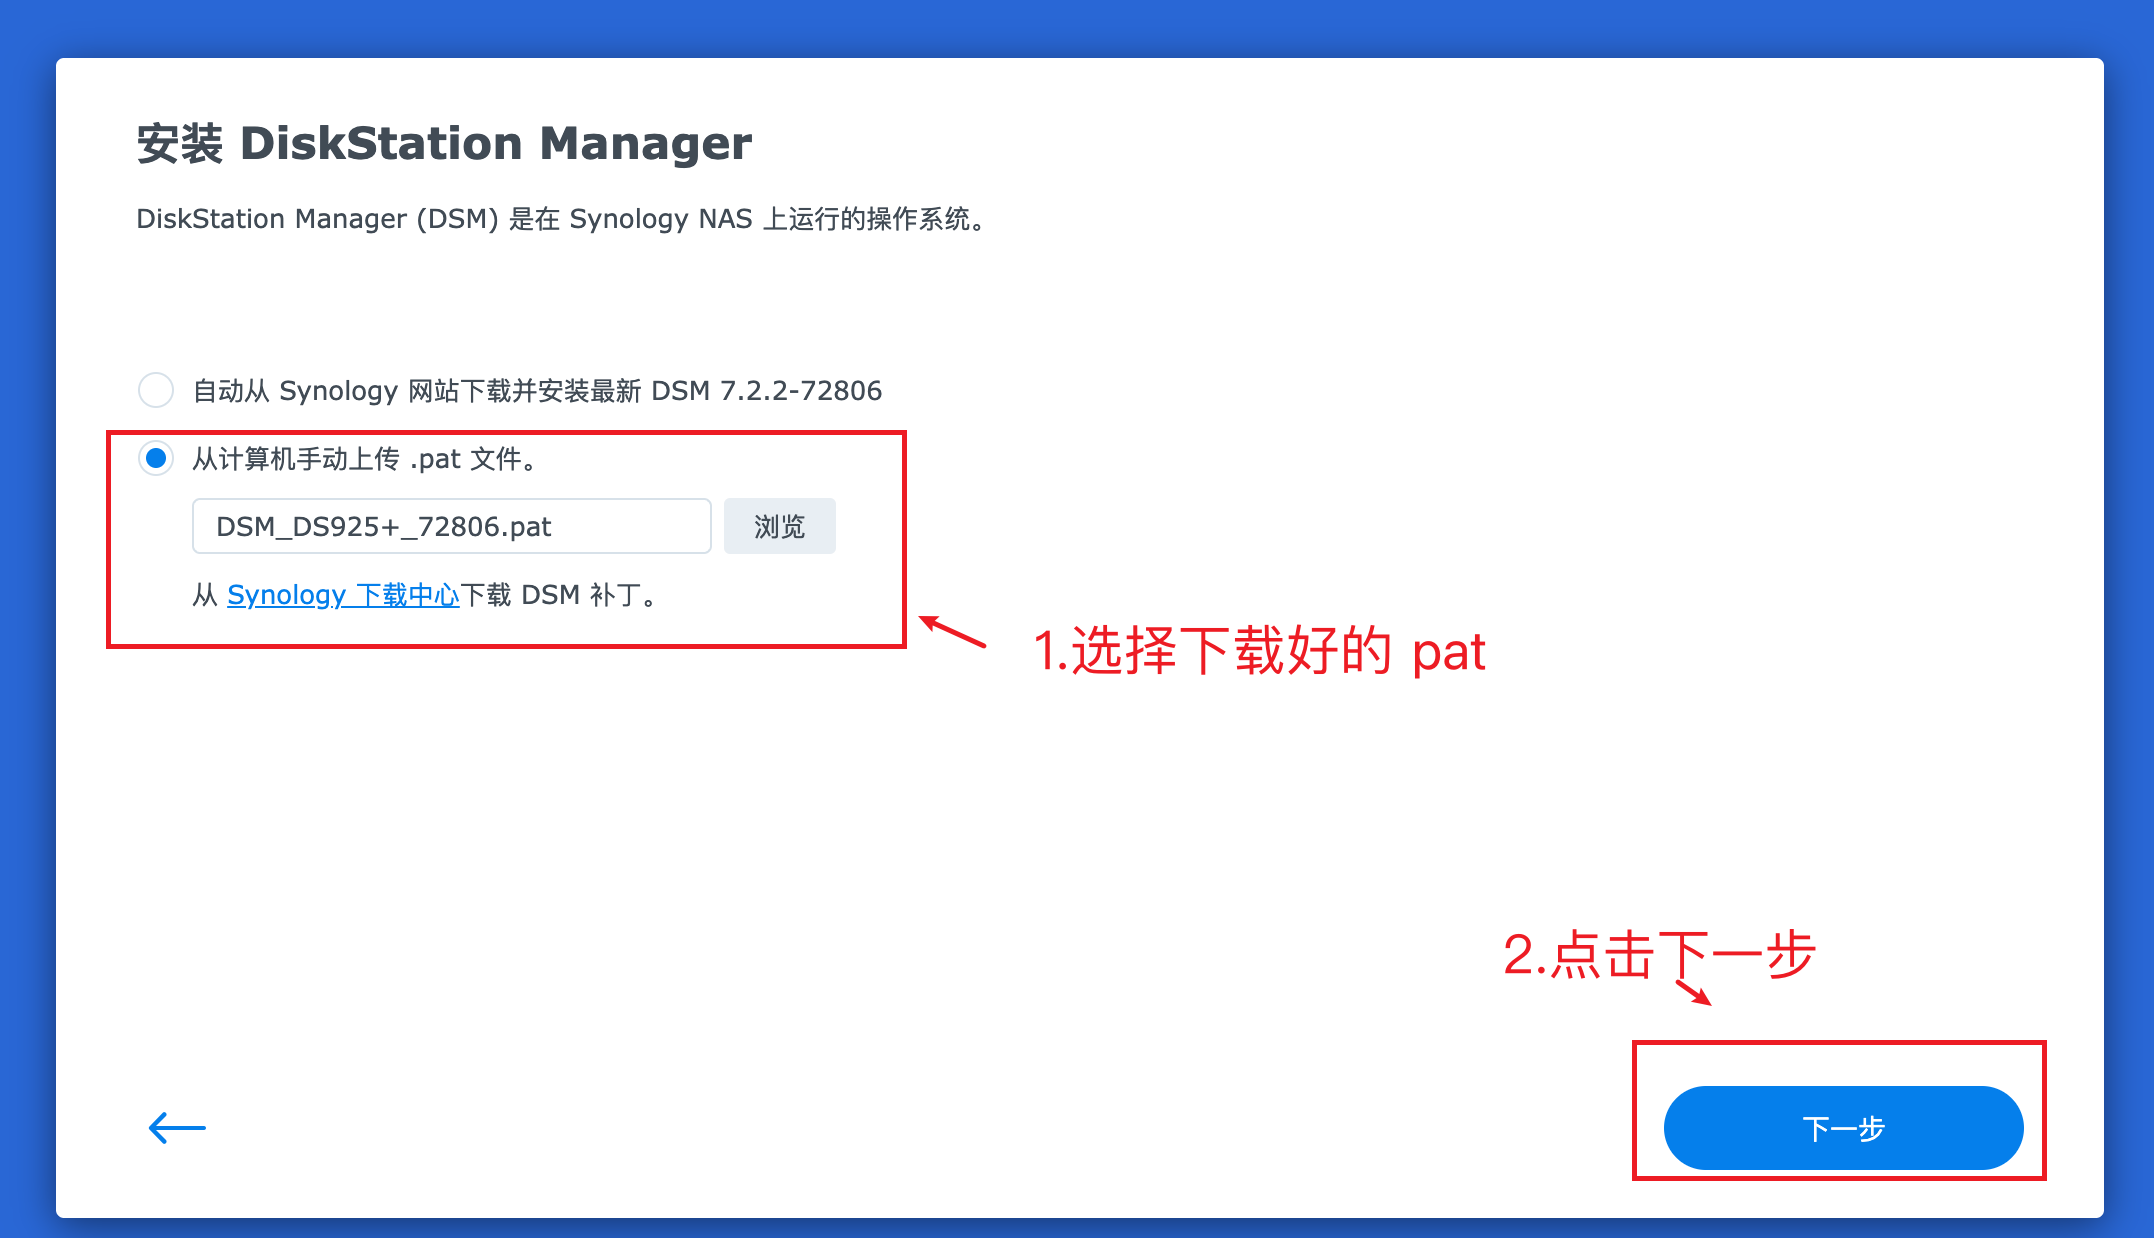The image size is (2154, 1238).
Task: Click the red annotation 2.点击下一步
Action: 1659,954
